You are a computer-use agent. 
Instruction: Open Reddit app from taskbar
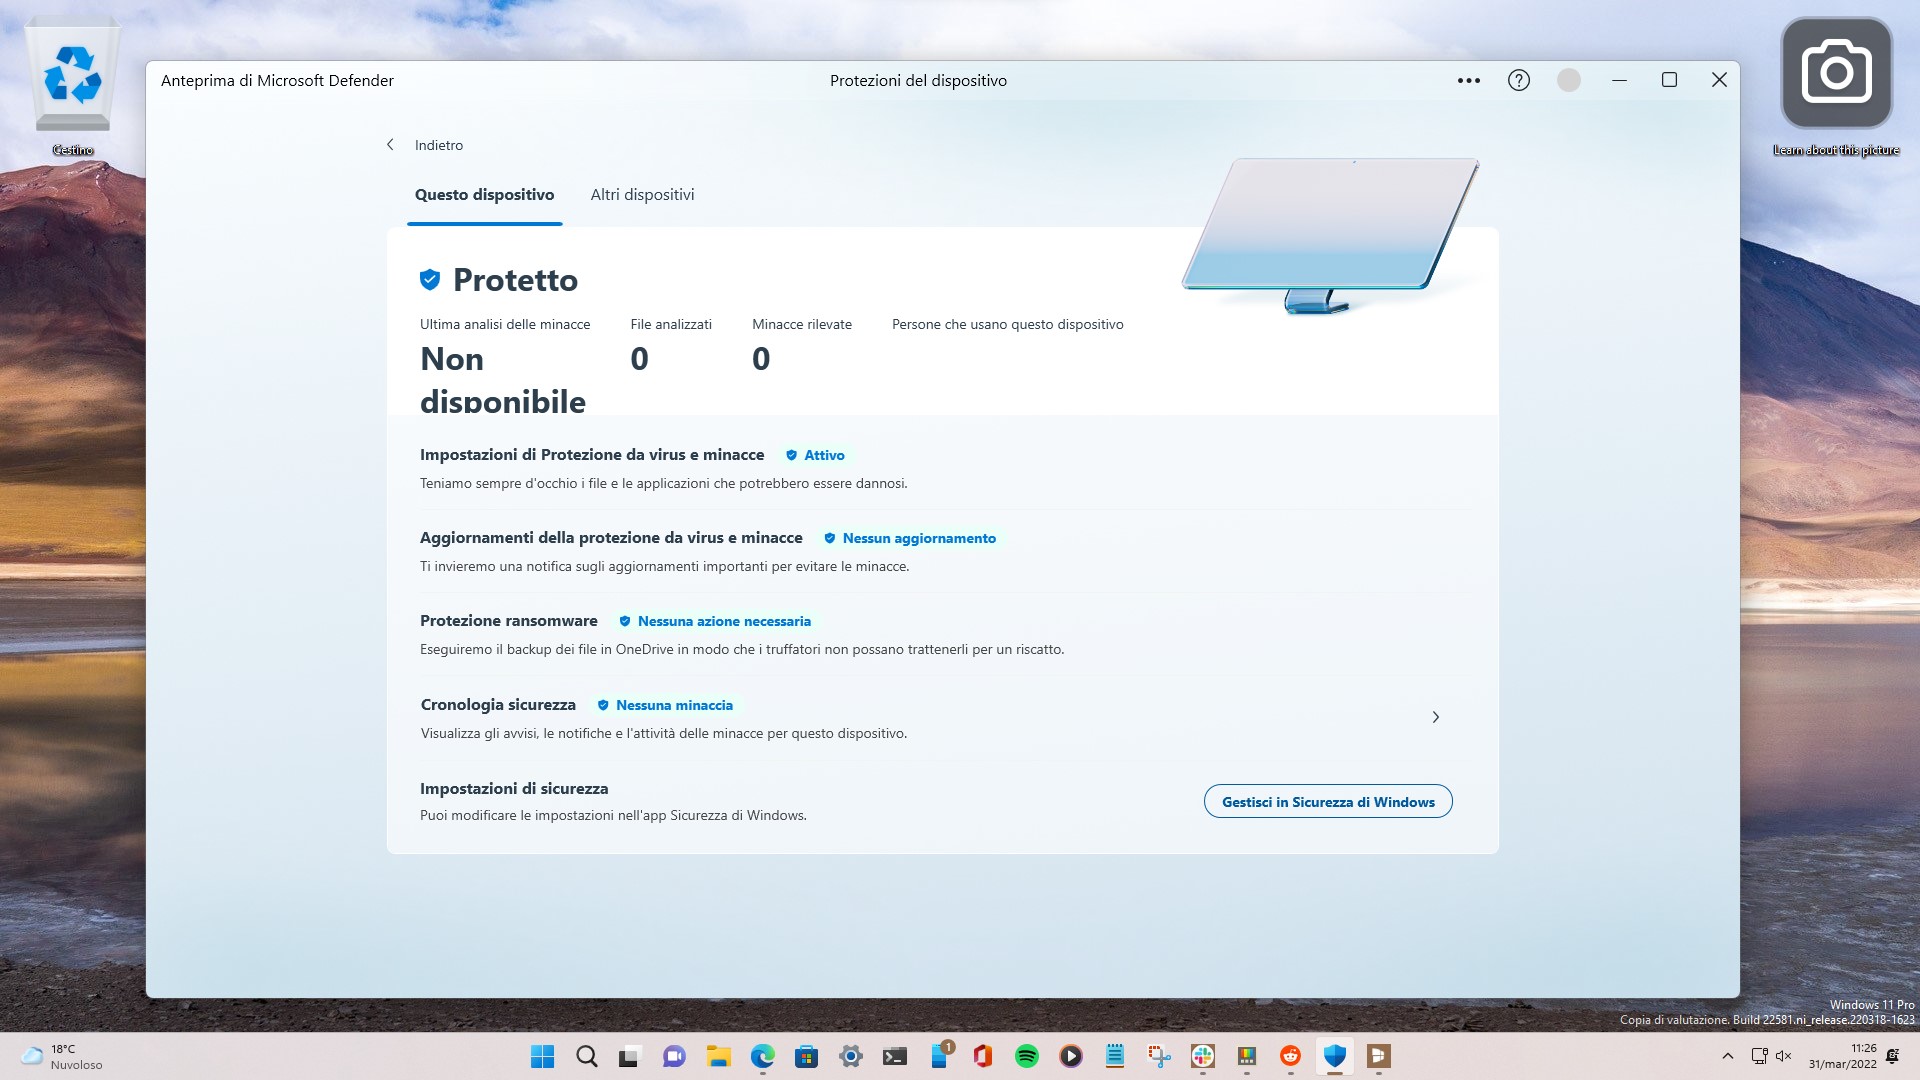1290,1056
